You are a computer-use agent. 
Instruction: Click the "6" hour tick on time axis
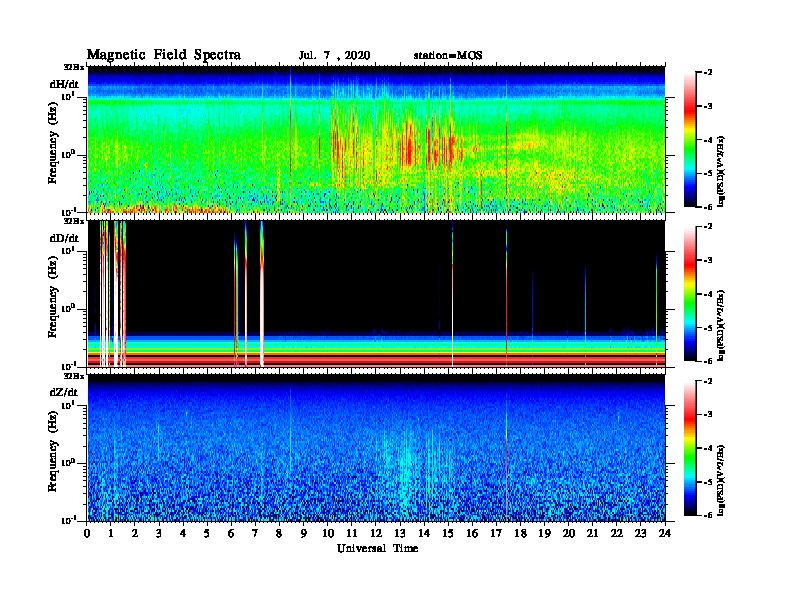(231, 533)
